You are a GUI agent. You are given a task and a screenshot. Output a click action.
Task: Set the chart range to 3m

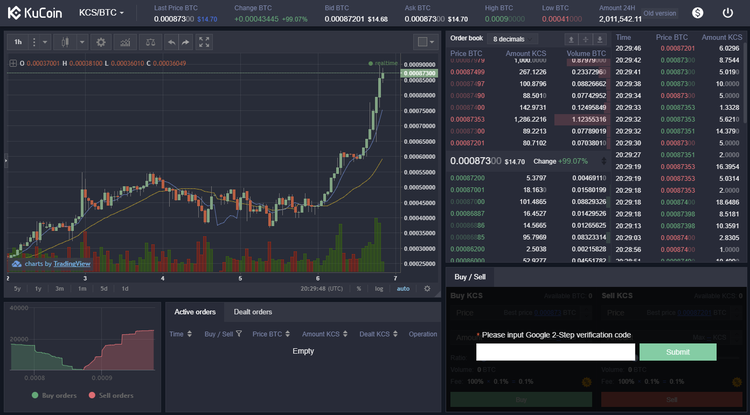click(x=59, y=289)
